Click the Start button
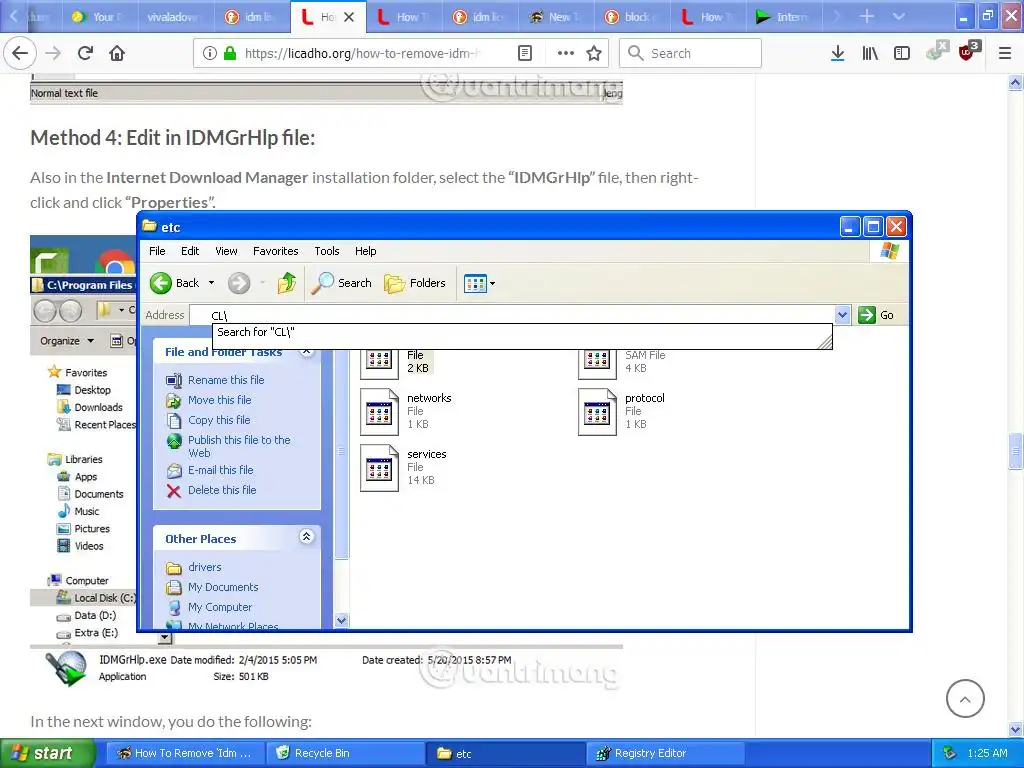This screenshot has height=768, width=1024. pos(47,753)
